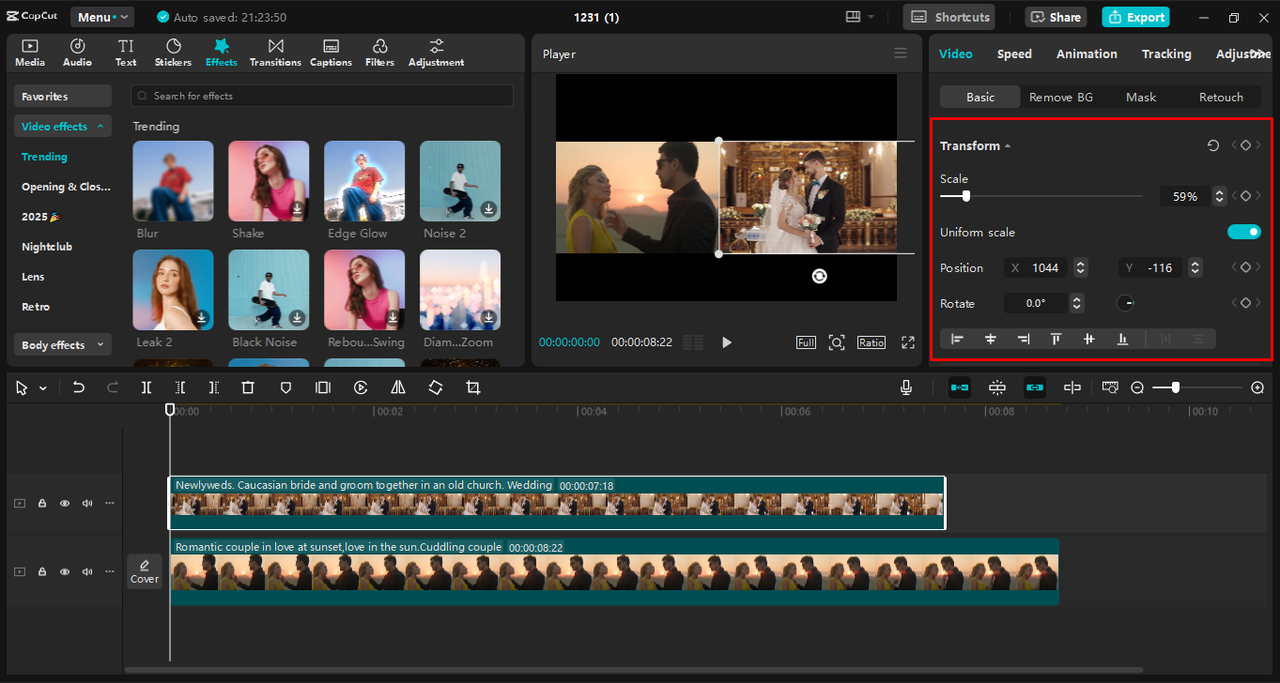Click the align left icon in Transform
This screenshot has width=1280, height=683.
(x=957, y=339)
